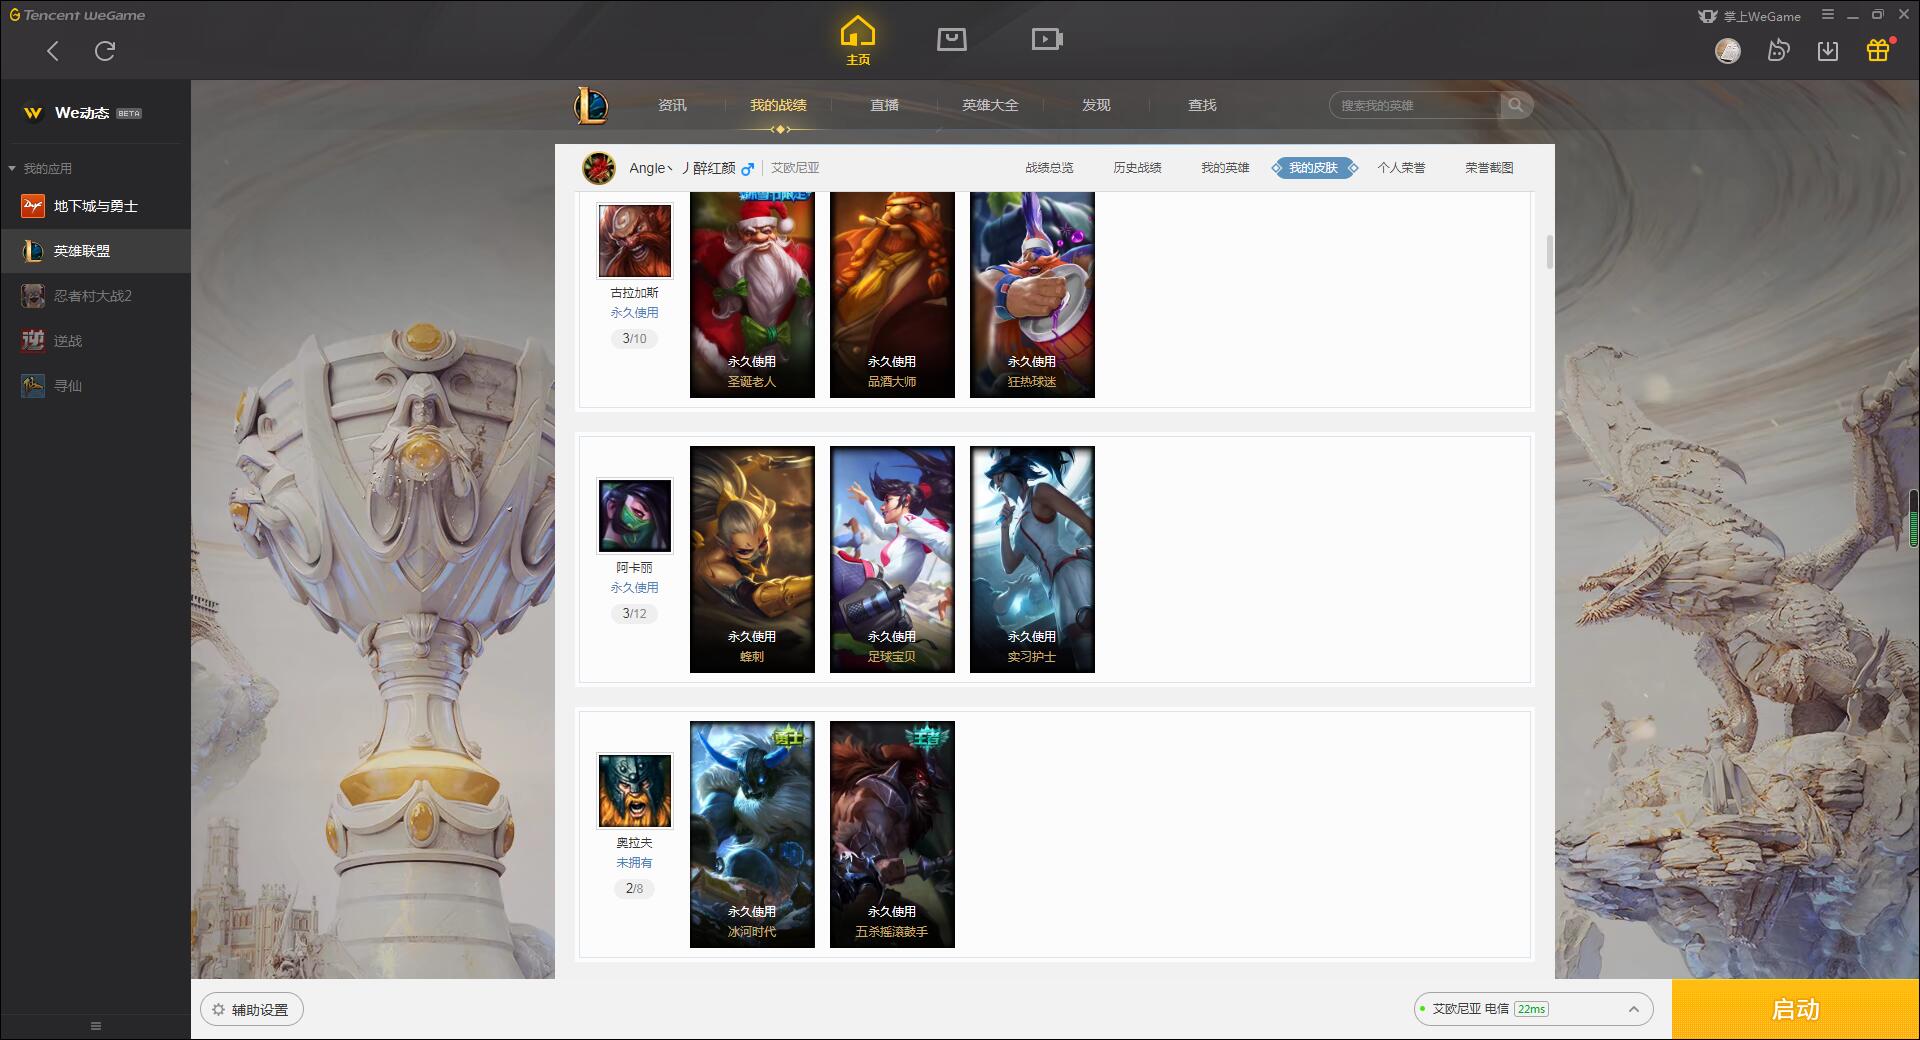Expand the 艾欧尼亚 电信 server dropdown
Image resolution: width=1920 pixels, height=1040 pixels.
click(x=1533, y=1009)
